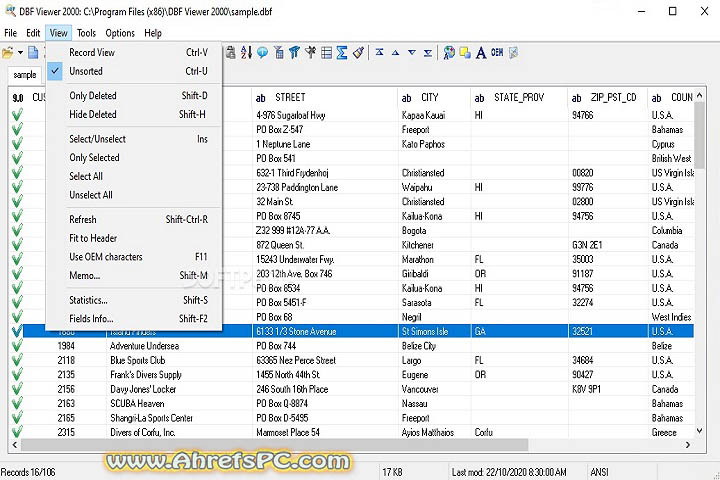Click the cell 'Adventure Undersea'

(x=180, y=345)
